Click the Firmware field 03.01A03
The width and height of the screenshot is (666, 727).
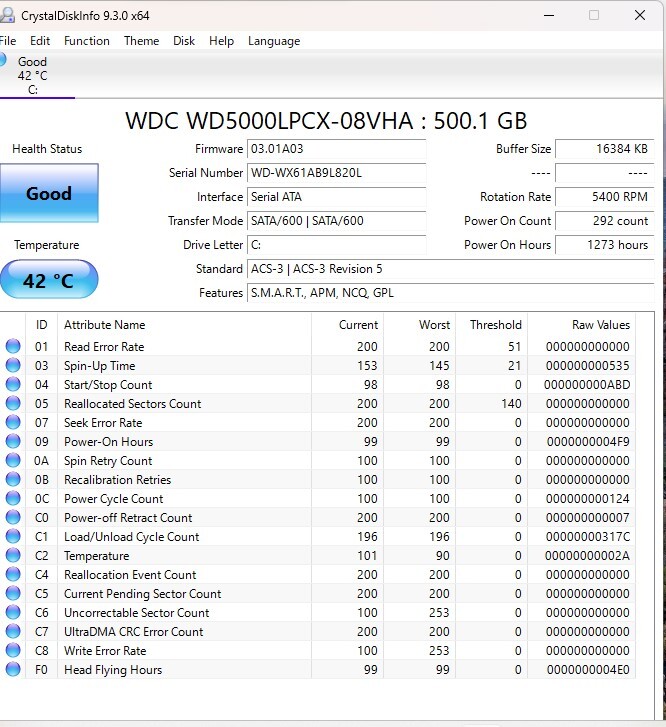pos(336,149)
